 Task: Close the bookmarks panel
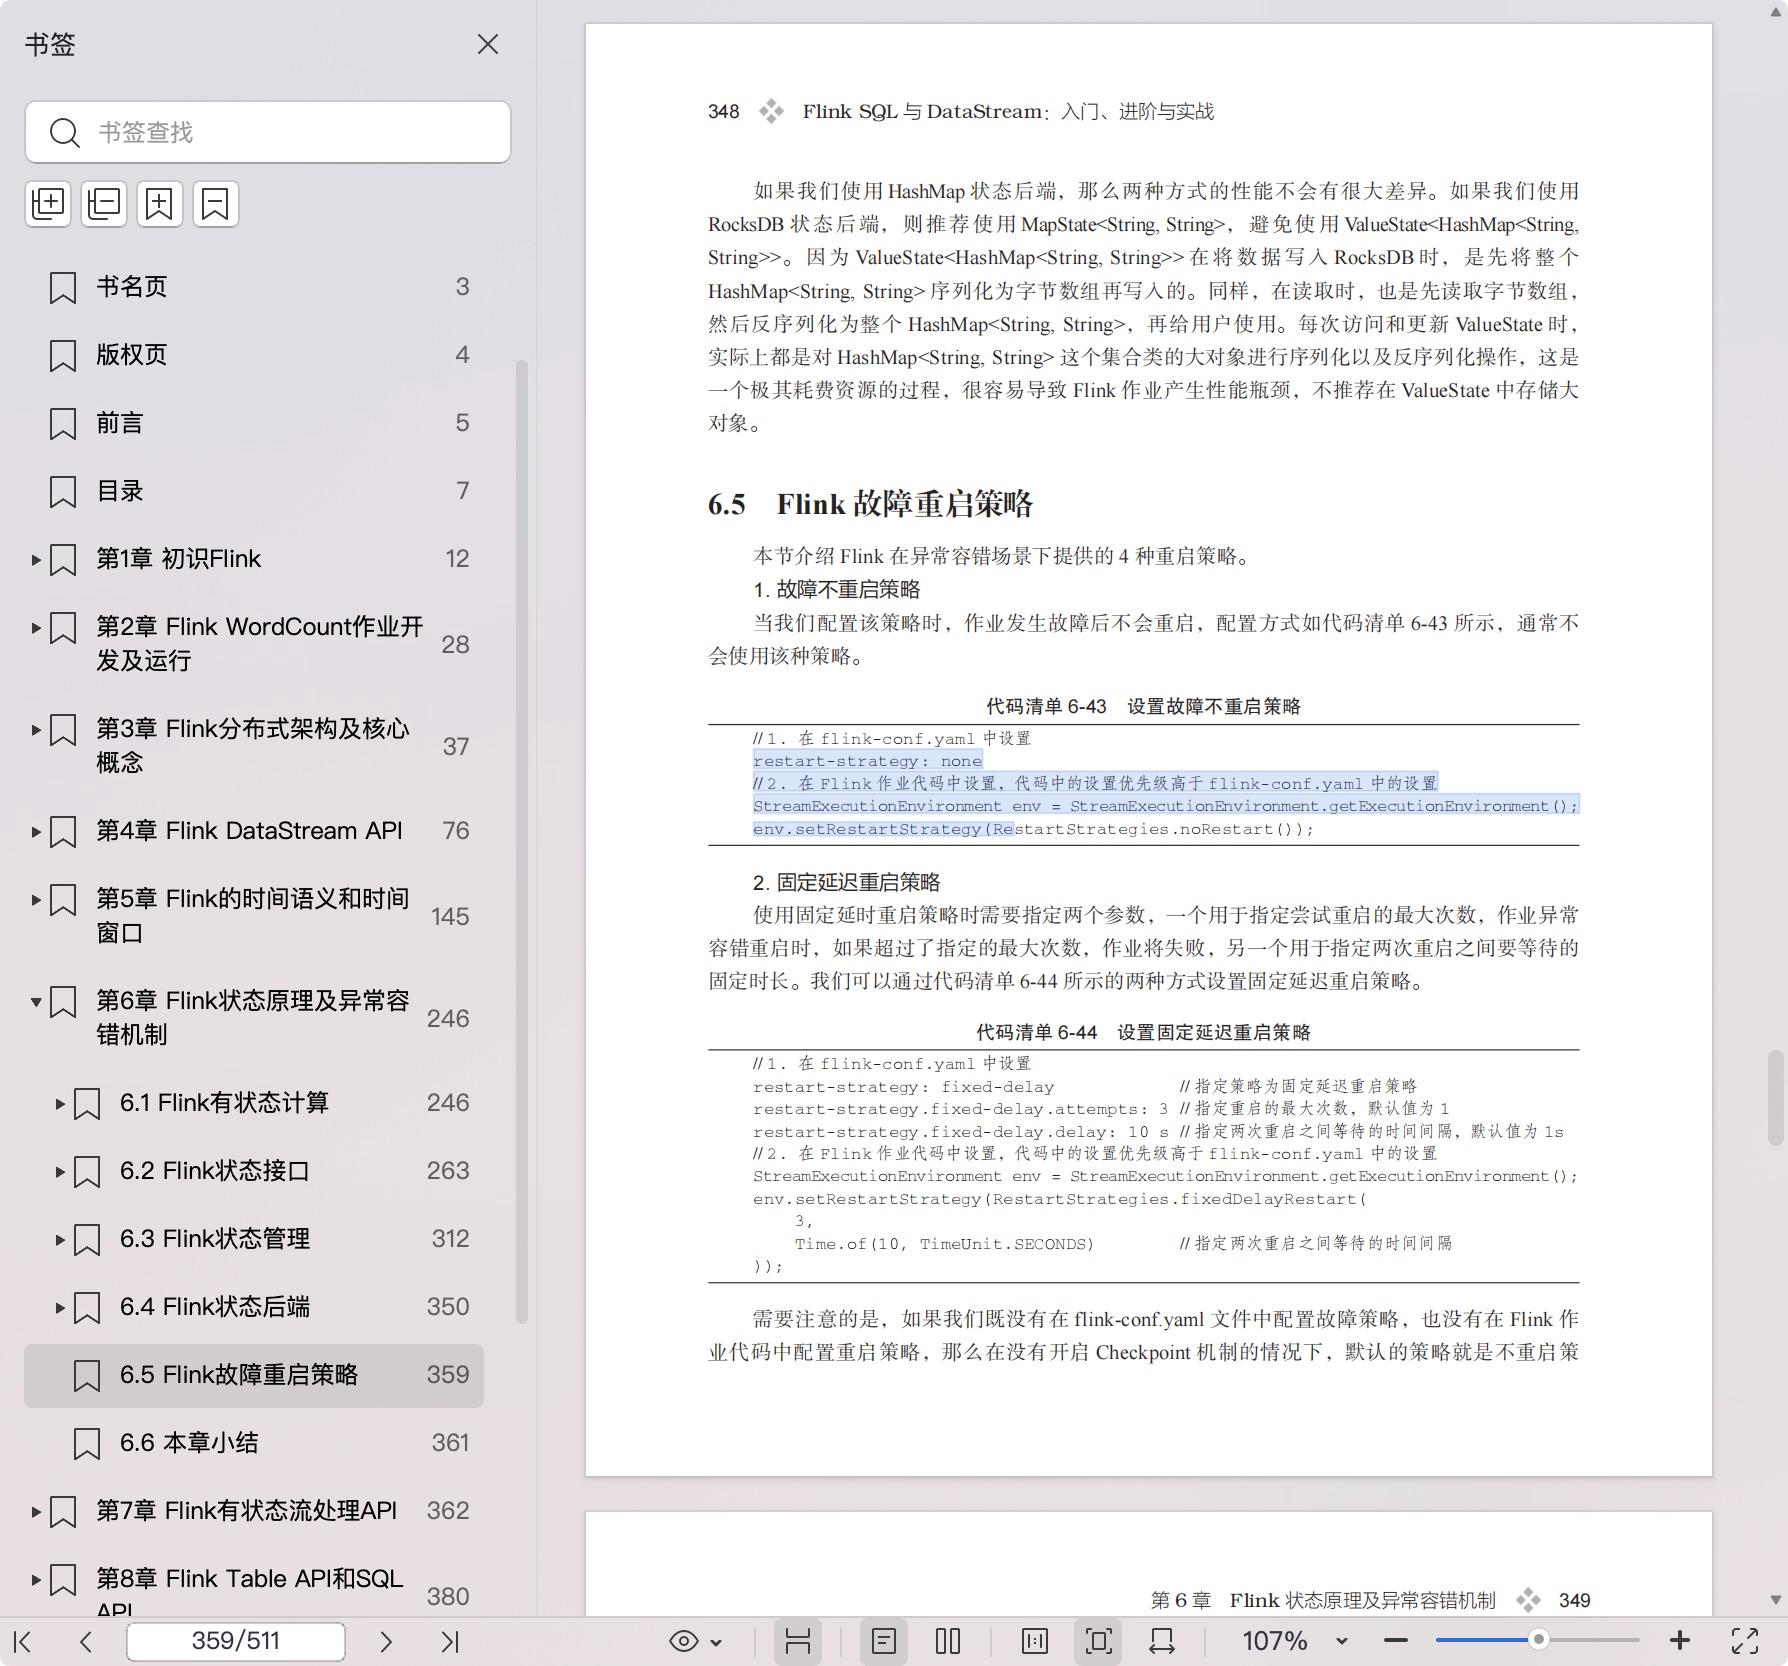(487, 44)
